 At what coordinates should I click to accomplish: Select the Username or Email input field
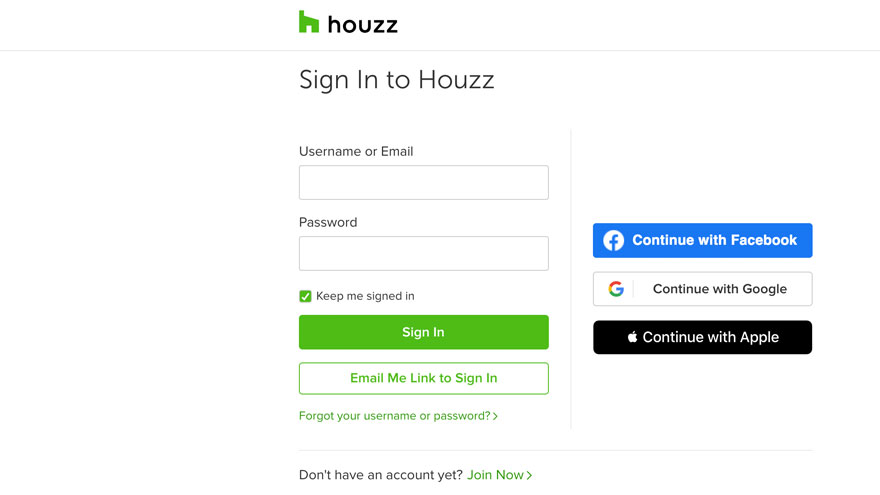[x=424, y=182]
